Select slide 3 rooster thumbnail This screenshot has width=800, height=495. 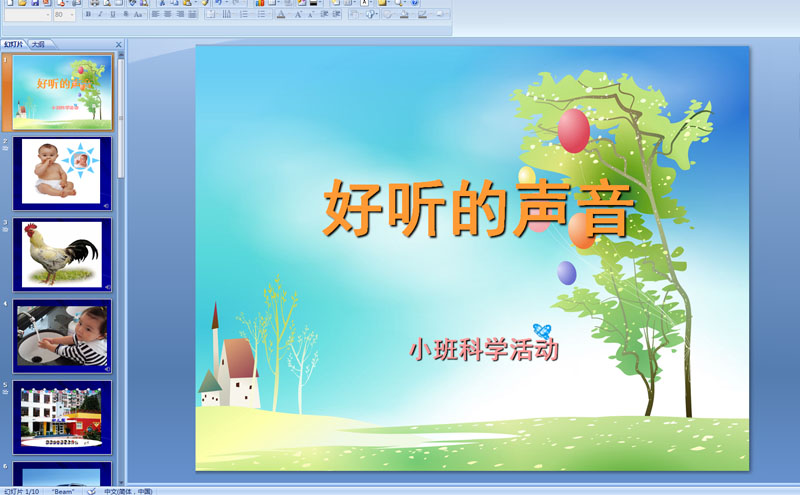62,255
